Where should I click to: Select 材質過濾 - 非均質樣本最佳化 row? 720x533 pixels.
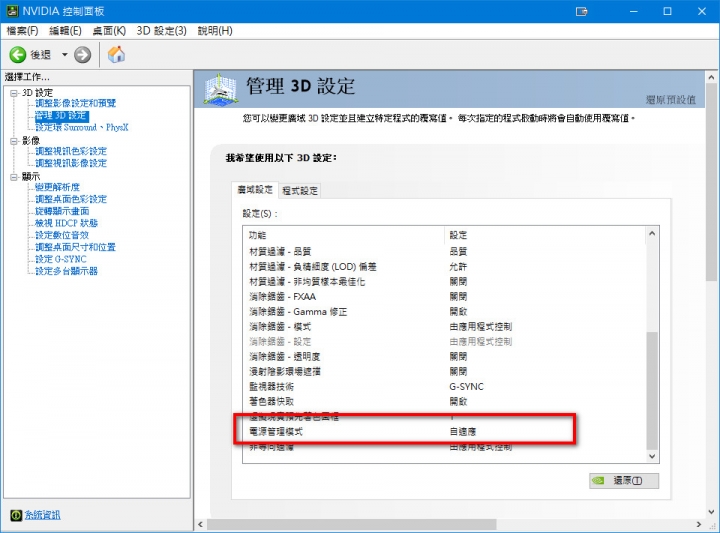click(x=444, y=281)
